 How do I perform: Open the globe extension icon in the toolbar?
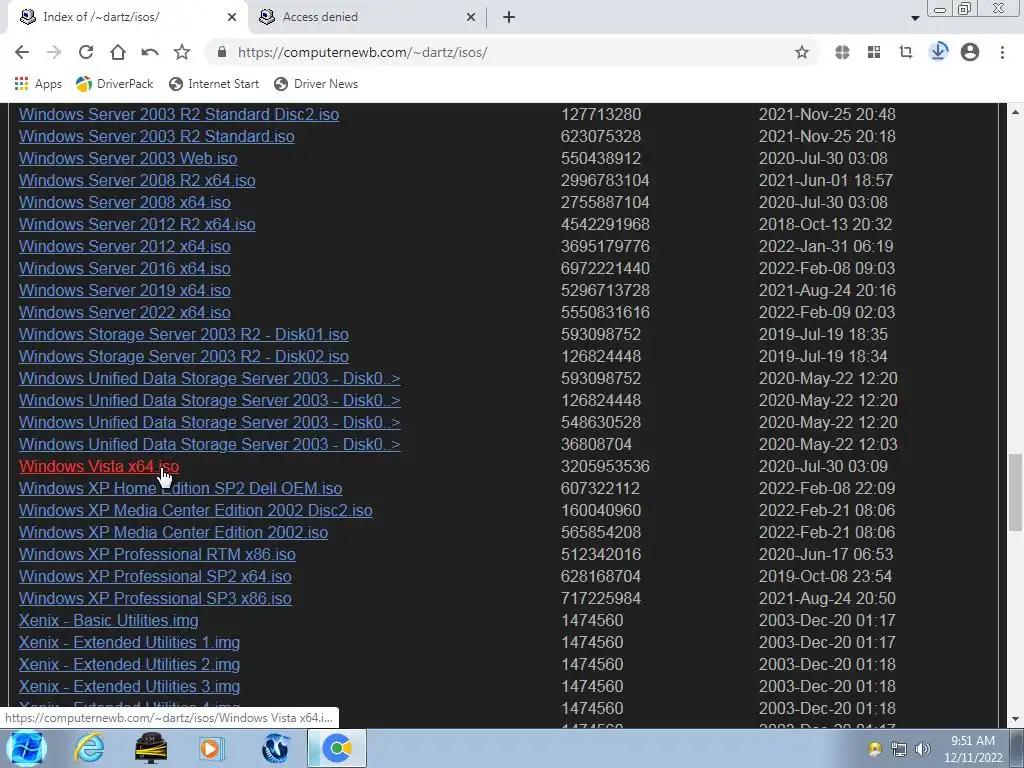click(x=842, y=52)
